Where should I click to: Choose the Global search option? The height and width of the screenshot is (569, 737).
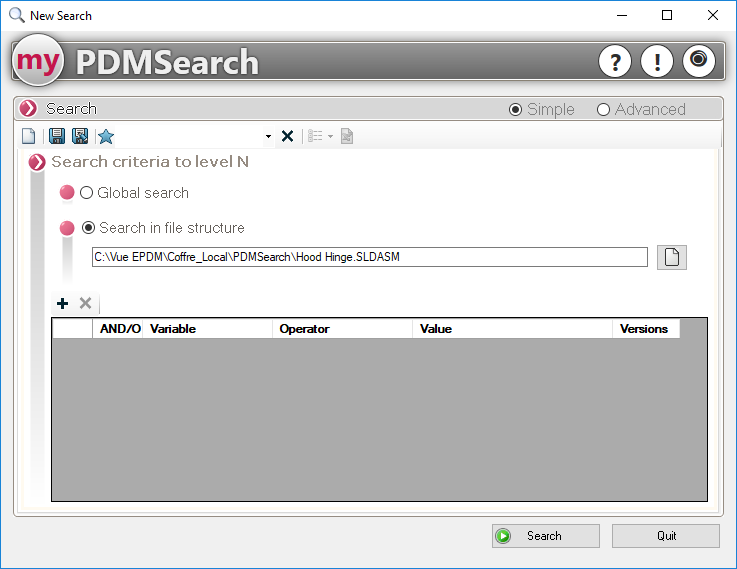87,193
